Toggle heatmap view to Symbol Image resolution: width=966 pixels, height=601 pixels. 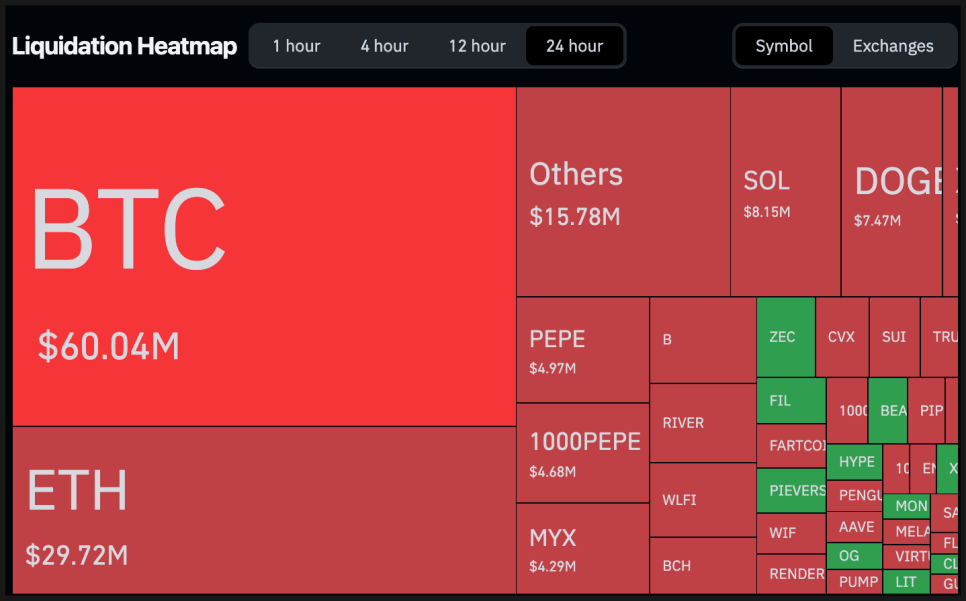(783, 46)
